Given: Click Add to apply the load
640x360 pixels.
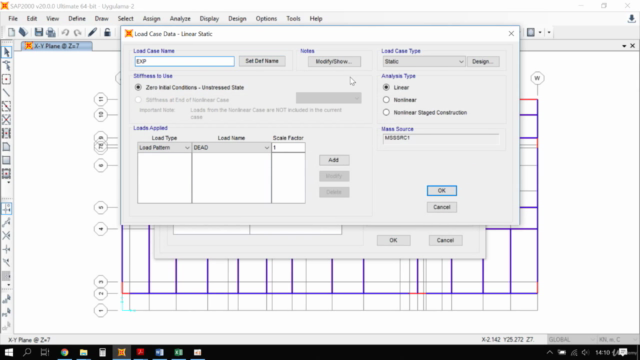Looking at the screenshot, I should click(x=334, y=160).
